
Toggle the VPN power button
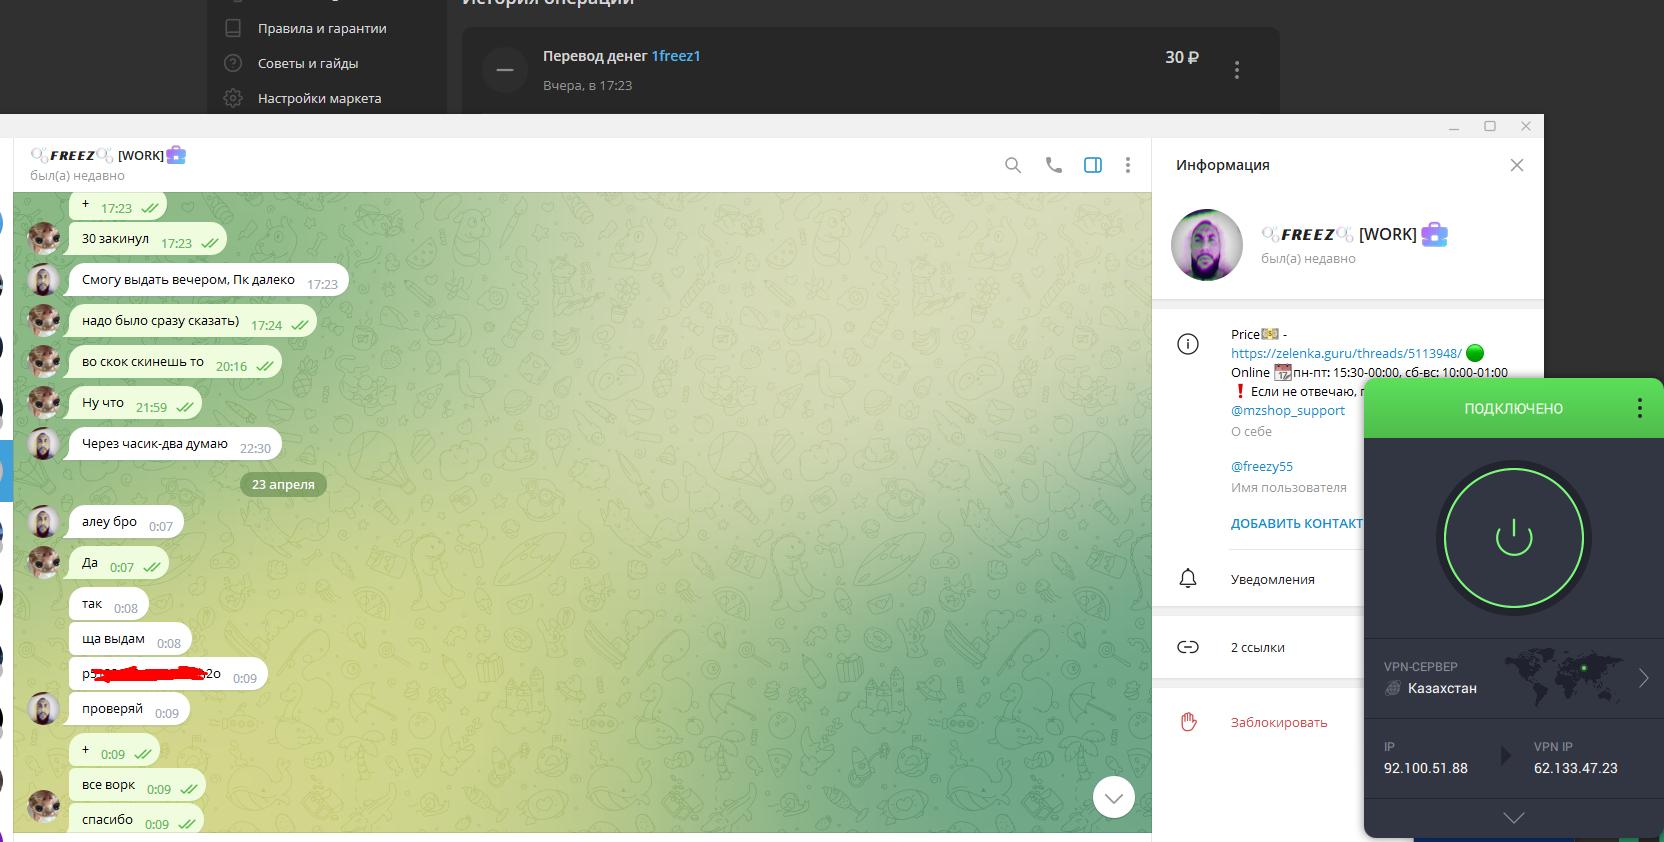pyautogui.click(x=1514, y=538)
